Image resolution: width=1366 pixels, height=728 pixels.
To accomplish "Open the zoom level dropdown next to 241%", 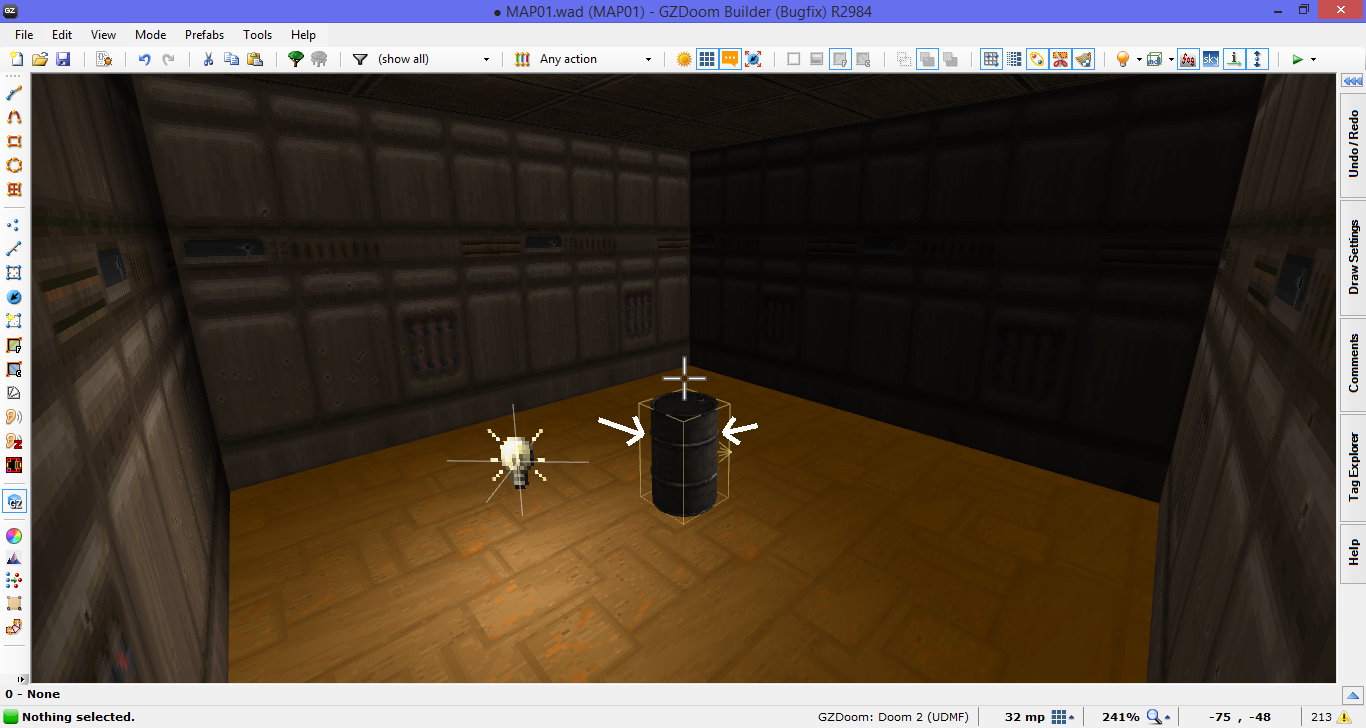I will (1158, 717).
